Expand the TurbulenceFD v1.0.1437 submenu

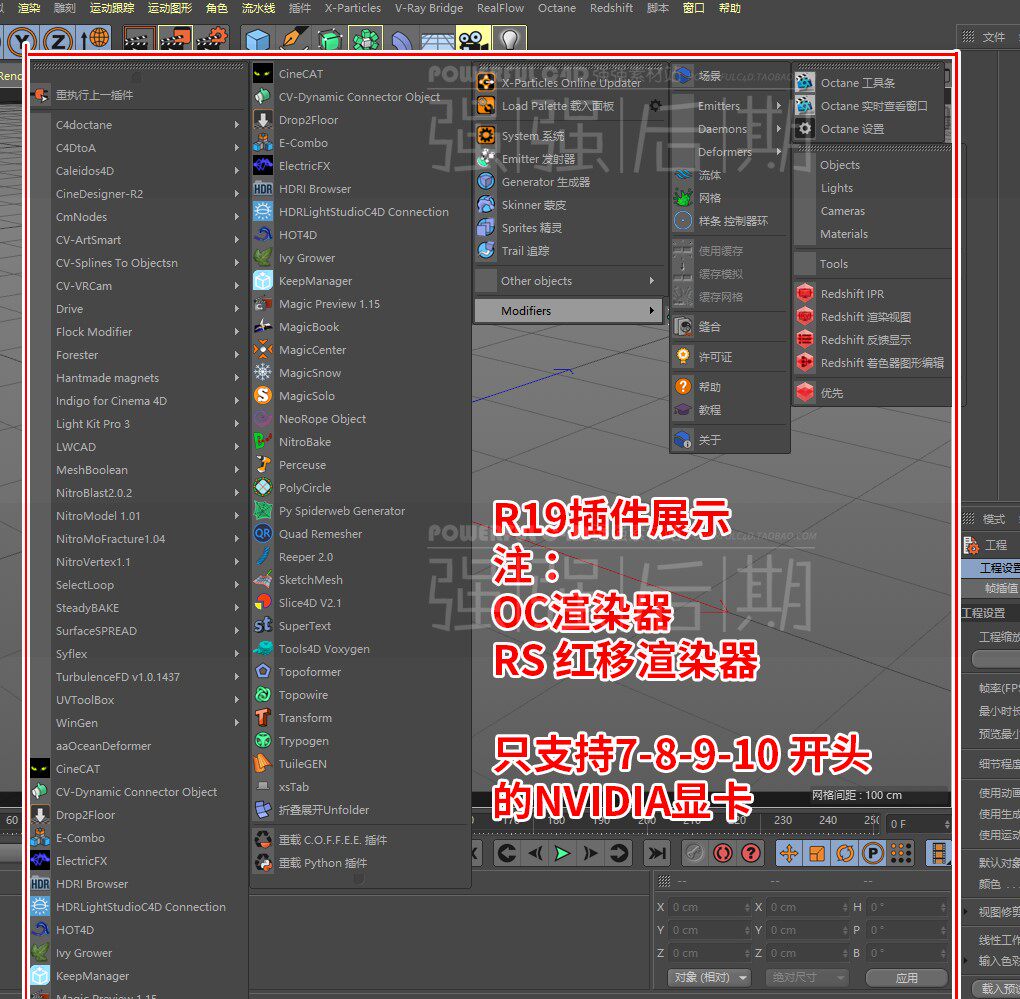coord(148,677)
